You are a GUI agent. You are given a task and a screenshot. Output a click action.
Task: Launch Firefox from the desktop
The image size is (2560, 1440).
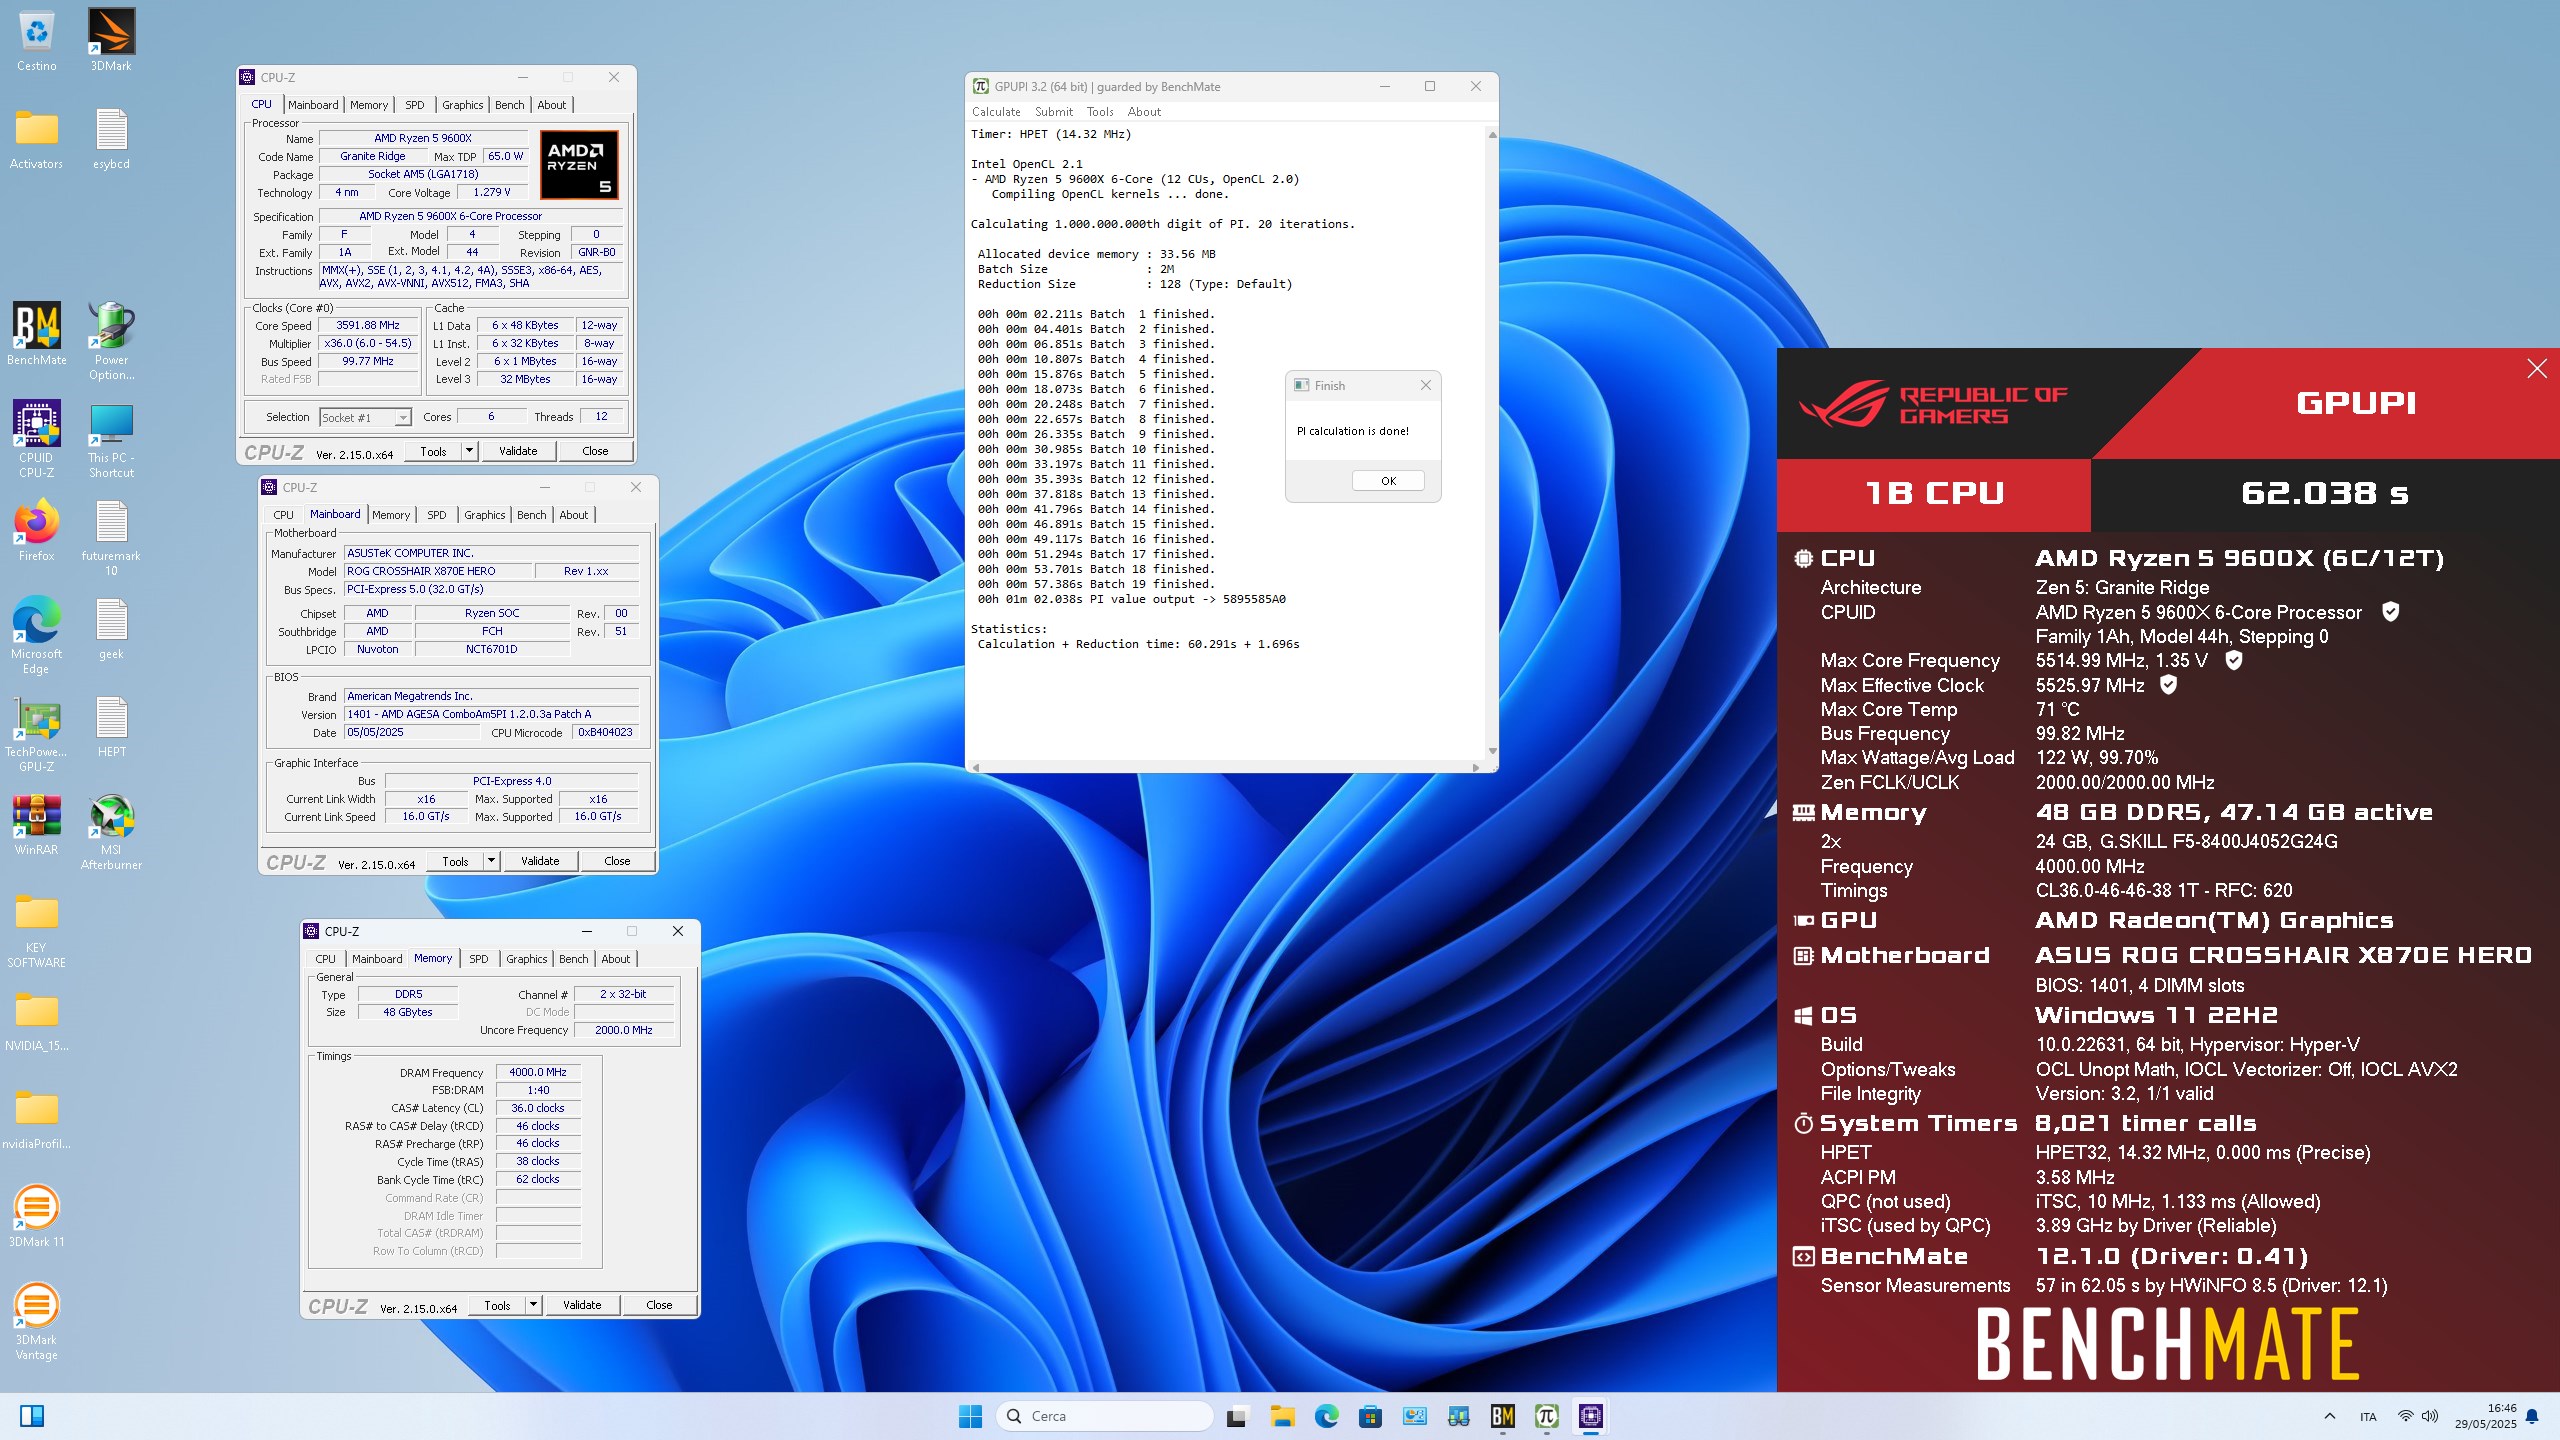click(x=36, y=530)
